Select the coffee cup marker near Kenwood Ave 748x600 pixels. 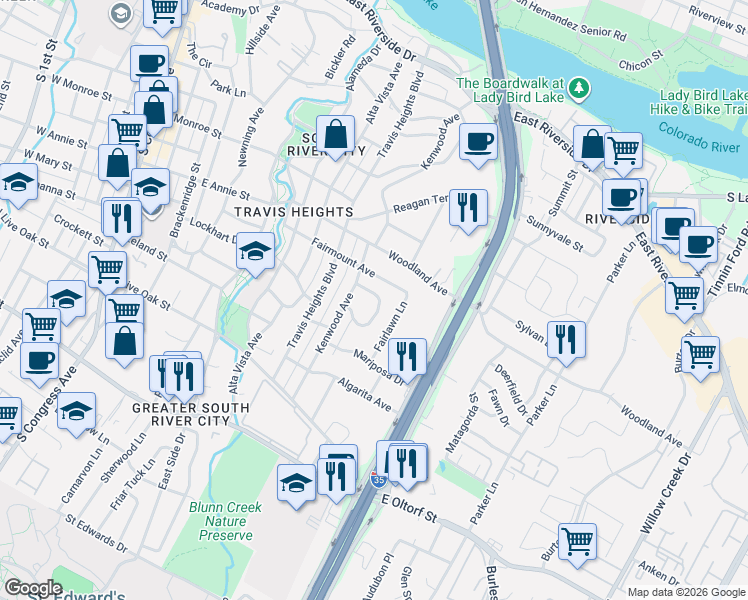click(478, 143)
